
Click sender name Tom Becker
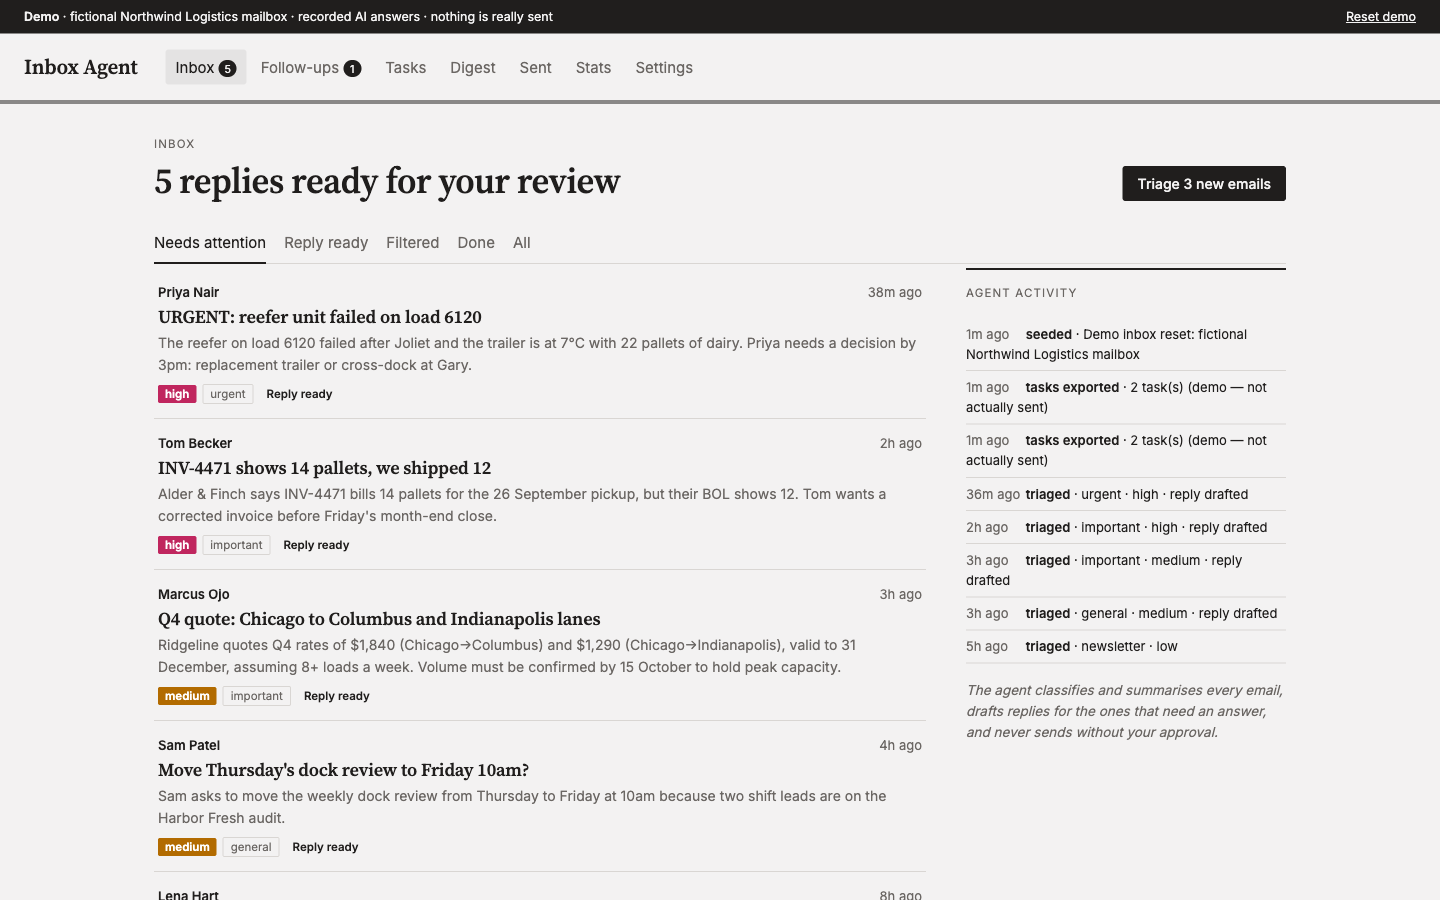point(195,443)
